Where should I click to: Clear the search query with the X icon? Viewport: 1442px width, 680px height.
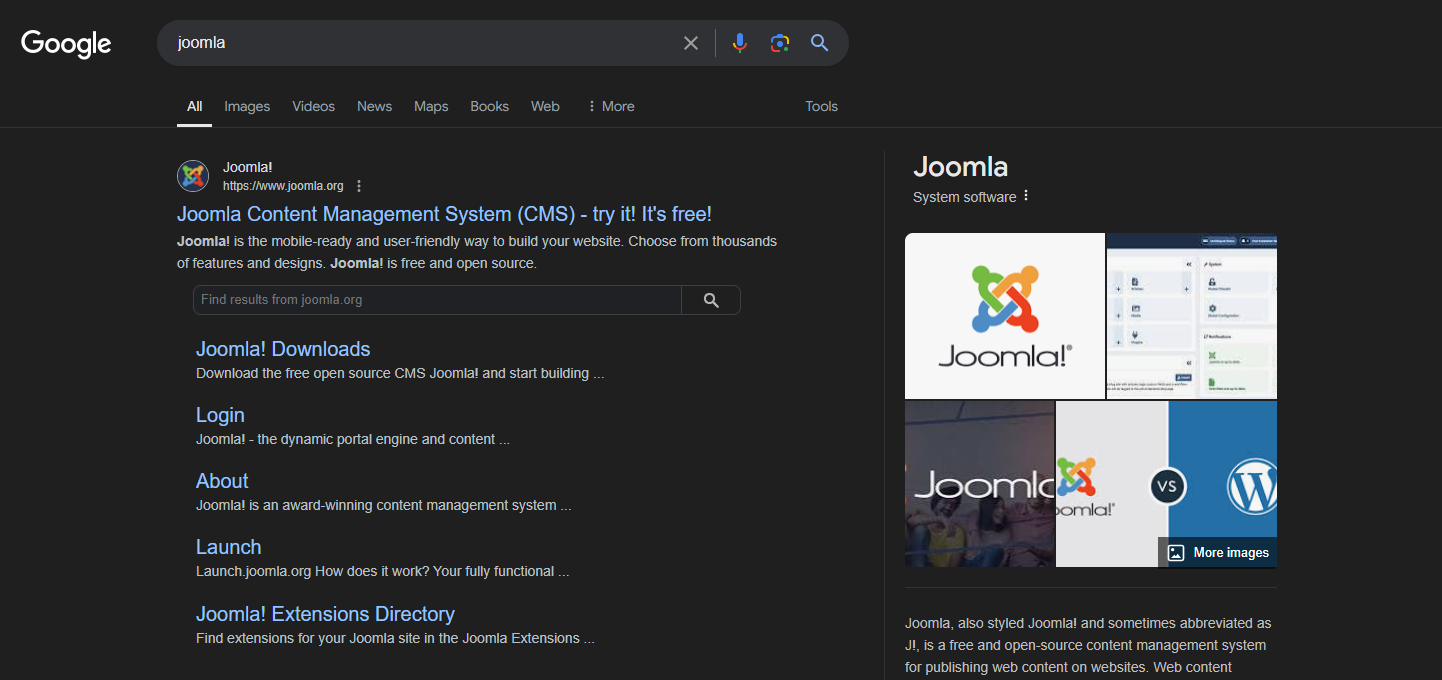coord(691,43)
